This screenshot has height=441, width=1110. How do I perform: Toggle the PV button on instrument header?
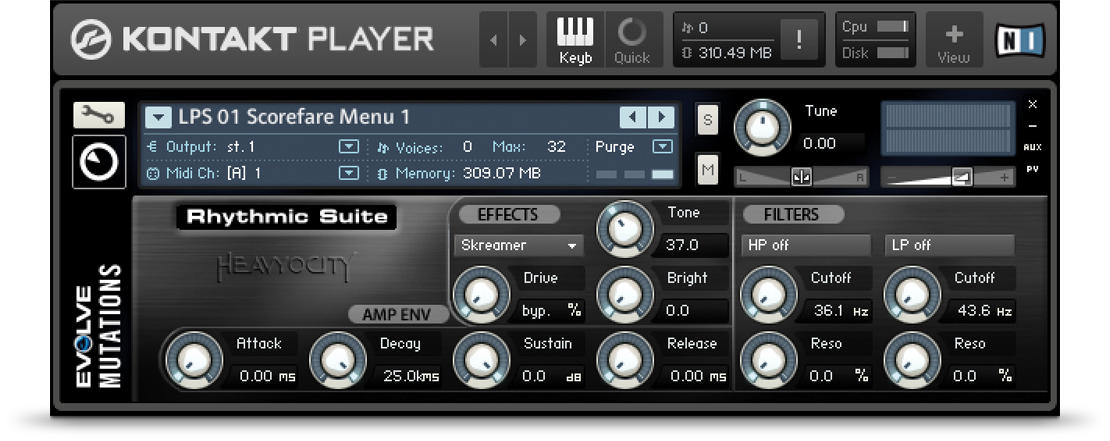click(1032, 169)
